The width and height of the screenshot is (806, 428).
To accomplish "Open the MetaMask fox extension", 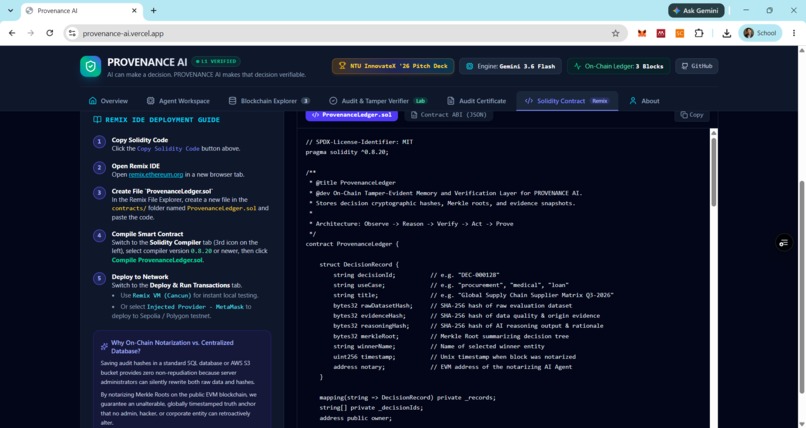I will pyautogui.click(x=642, y=33).
